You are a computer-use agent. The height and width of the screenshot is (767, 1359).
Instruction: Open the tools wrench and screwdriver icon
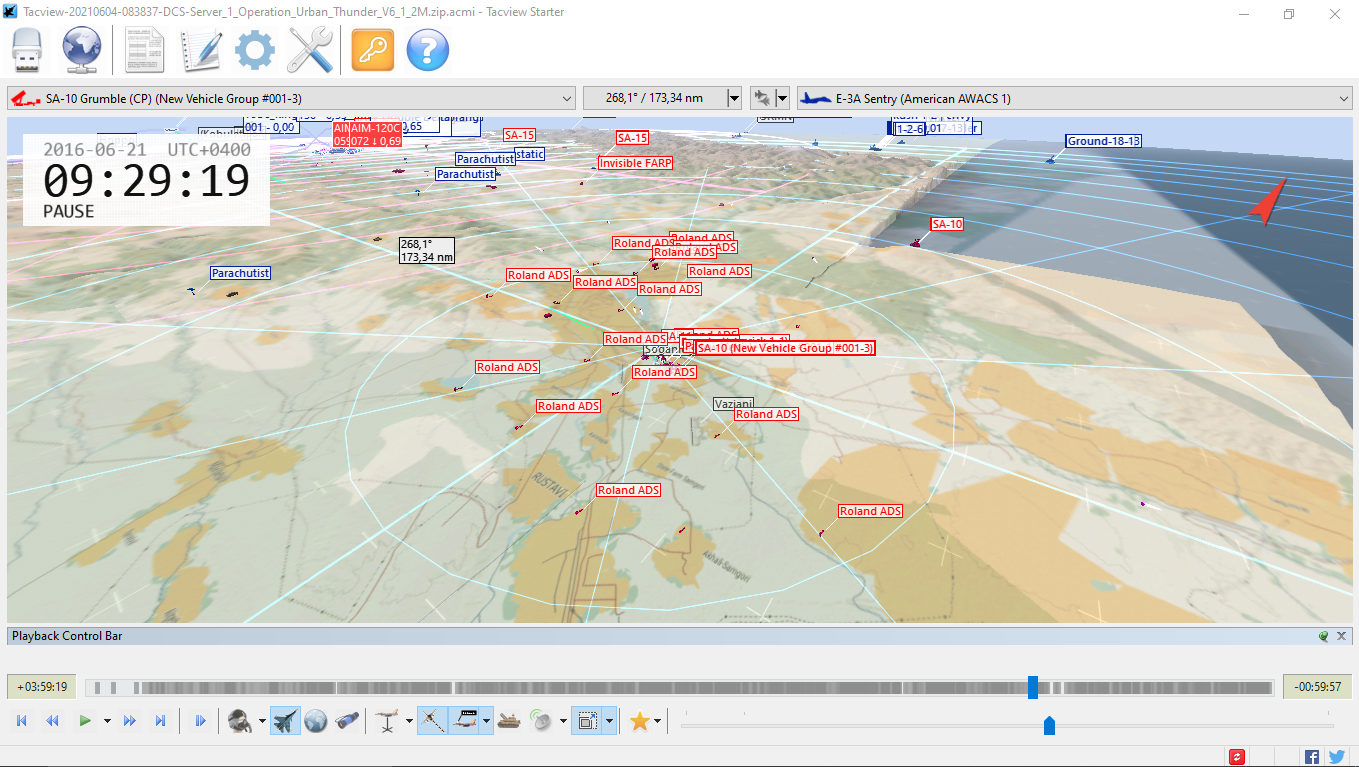pyautogui.click(x=310, y=50)
